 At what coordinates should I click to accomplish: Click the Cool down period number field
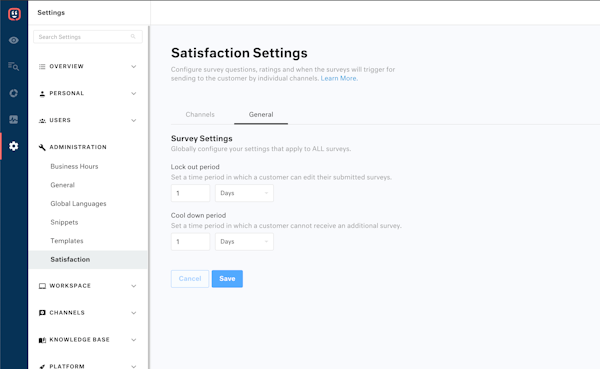click(191, 242)
